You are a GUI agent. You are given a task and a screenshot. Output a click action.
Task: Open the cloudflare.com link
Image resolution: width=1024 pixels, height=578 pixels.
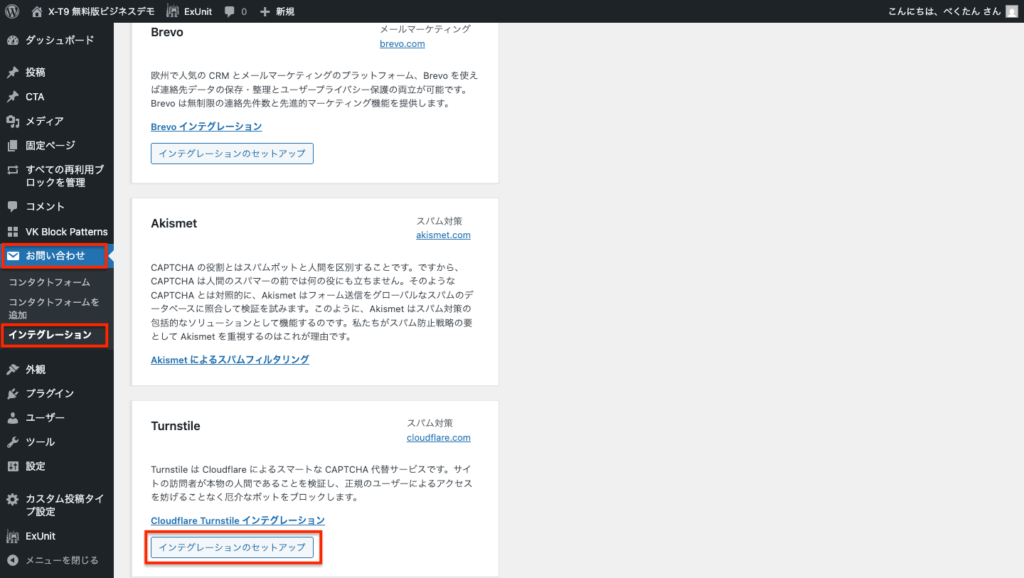pos(438,438)
